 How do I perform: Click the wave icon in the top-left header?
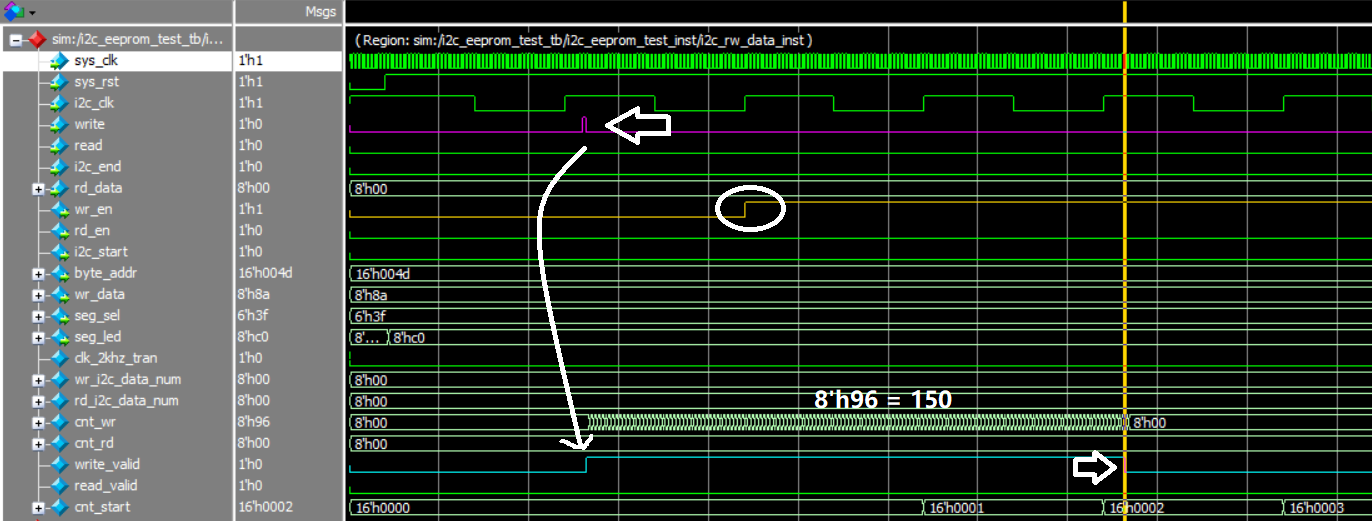click(x=13, y=11)
